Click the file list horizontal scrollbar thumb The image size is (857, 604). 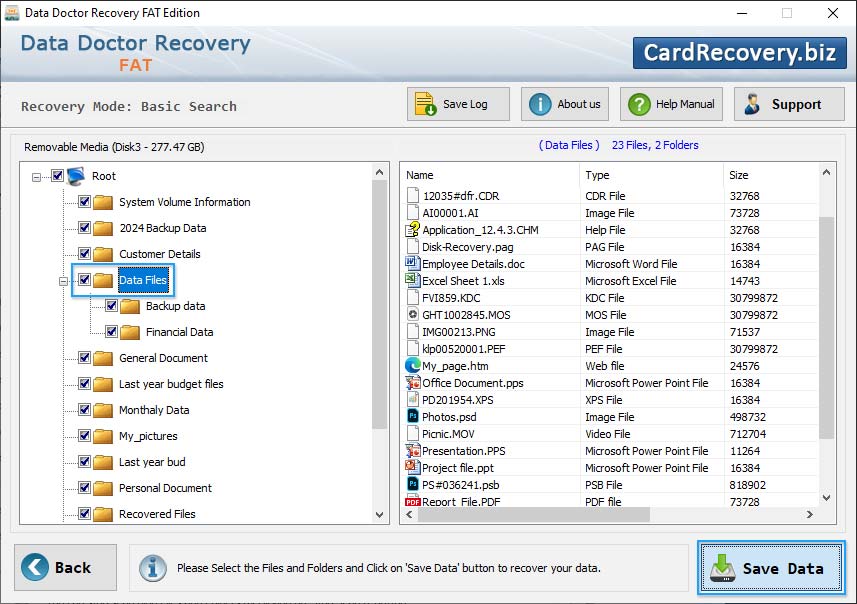pos(534,514)
